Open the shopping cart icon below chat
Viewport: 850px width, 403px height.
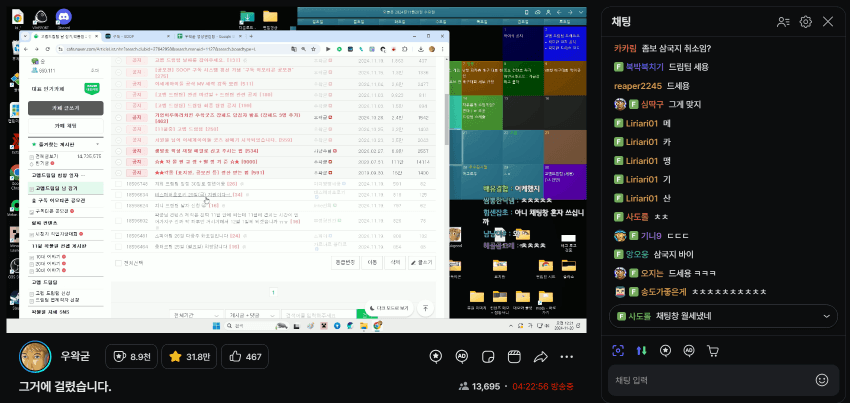pos(713,351)
